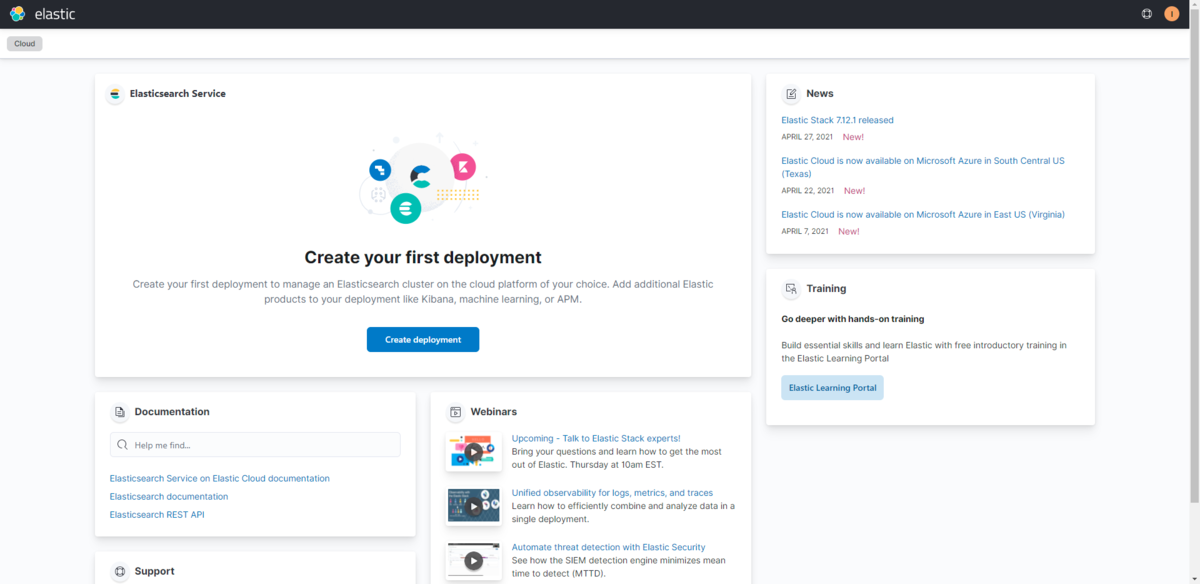This screenshot has width=1200, height=584.
Task: Open the Elastic Learning Portal button
Action: pyautogui.click(x=832, y=388)
